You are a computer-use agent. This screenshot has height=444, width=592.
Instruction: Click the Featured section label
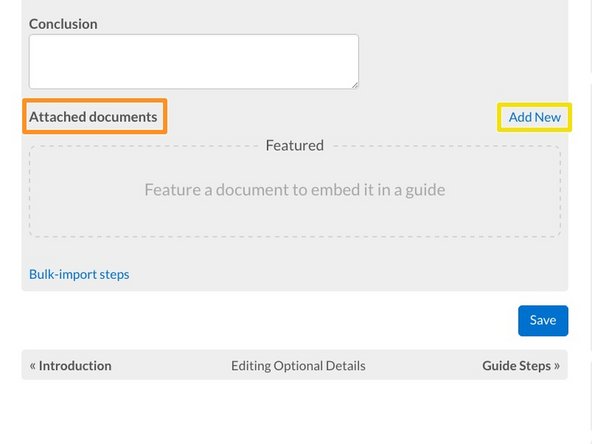294,145
